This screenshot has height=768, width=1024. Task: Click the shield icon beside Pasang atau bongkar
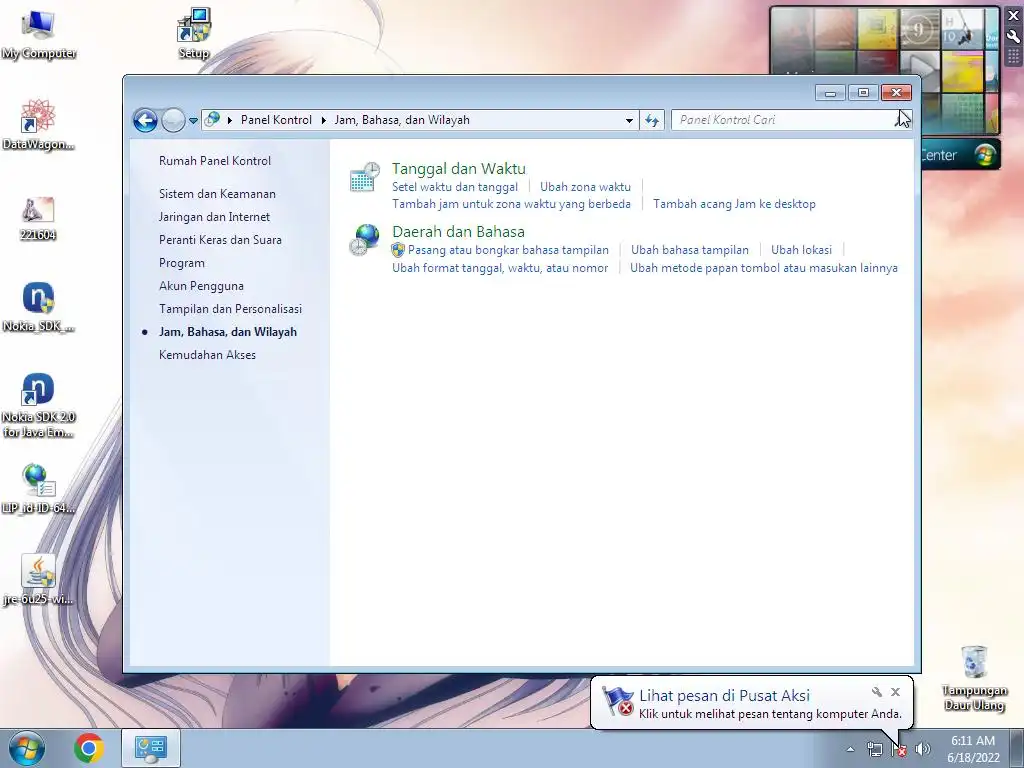[398, 250]
